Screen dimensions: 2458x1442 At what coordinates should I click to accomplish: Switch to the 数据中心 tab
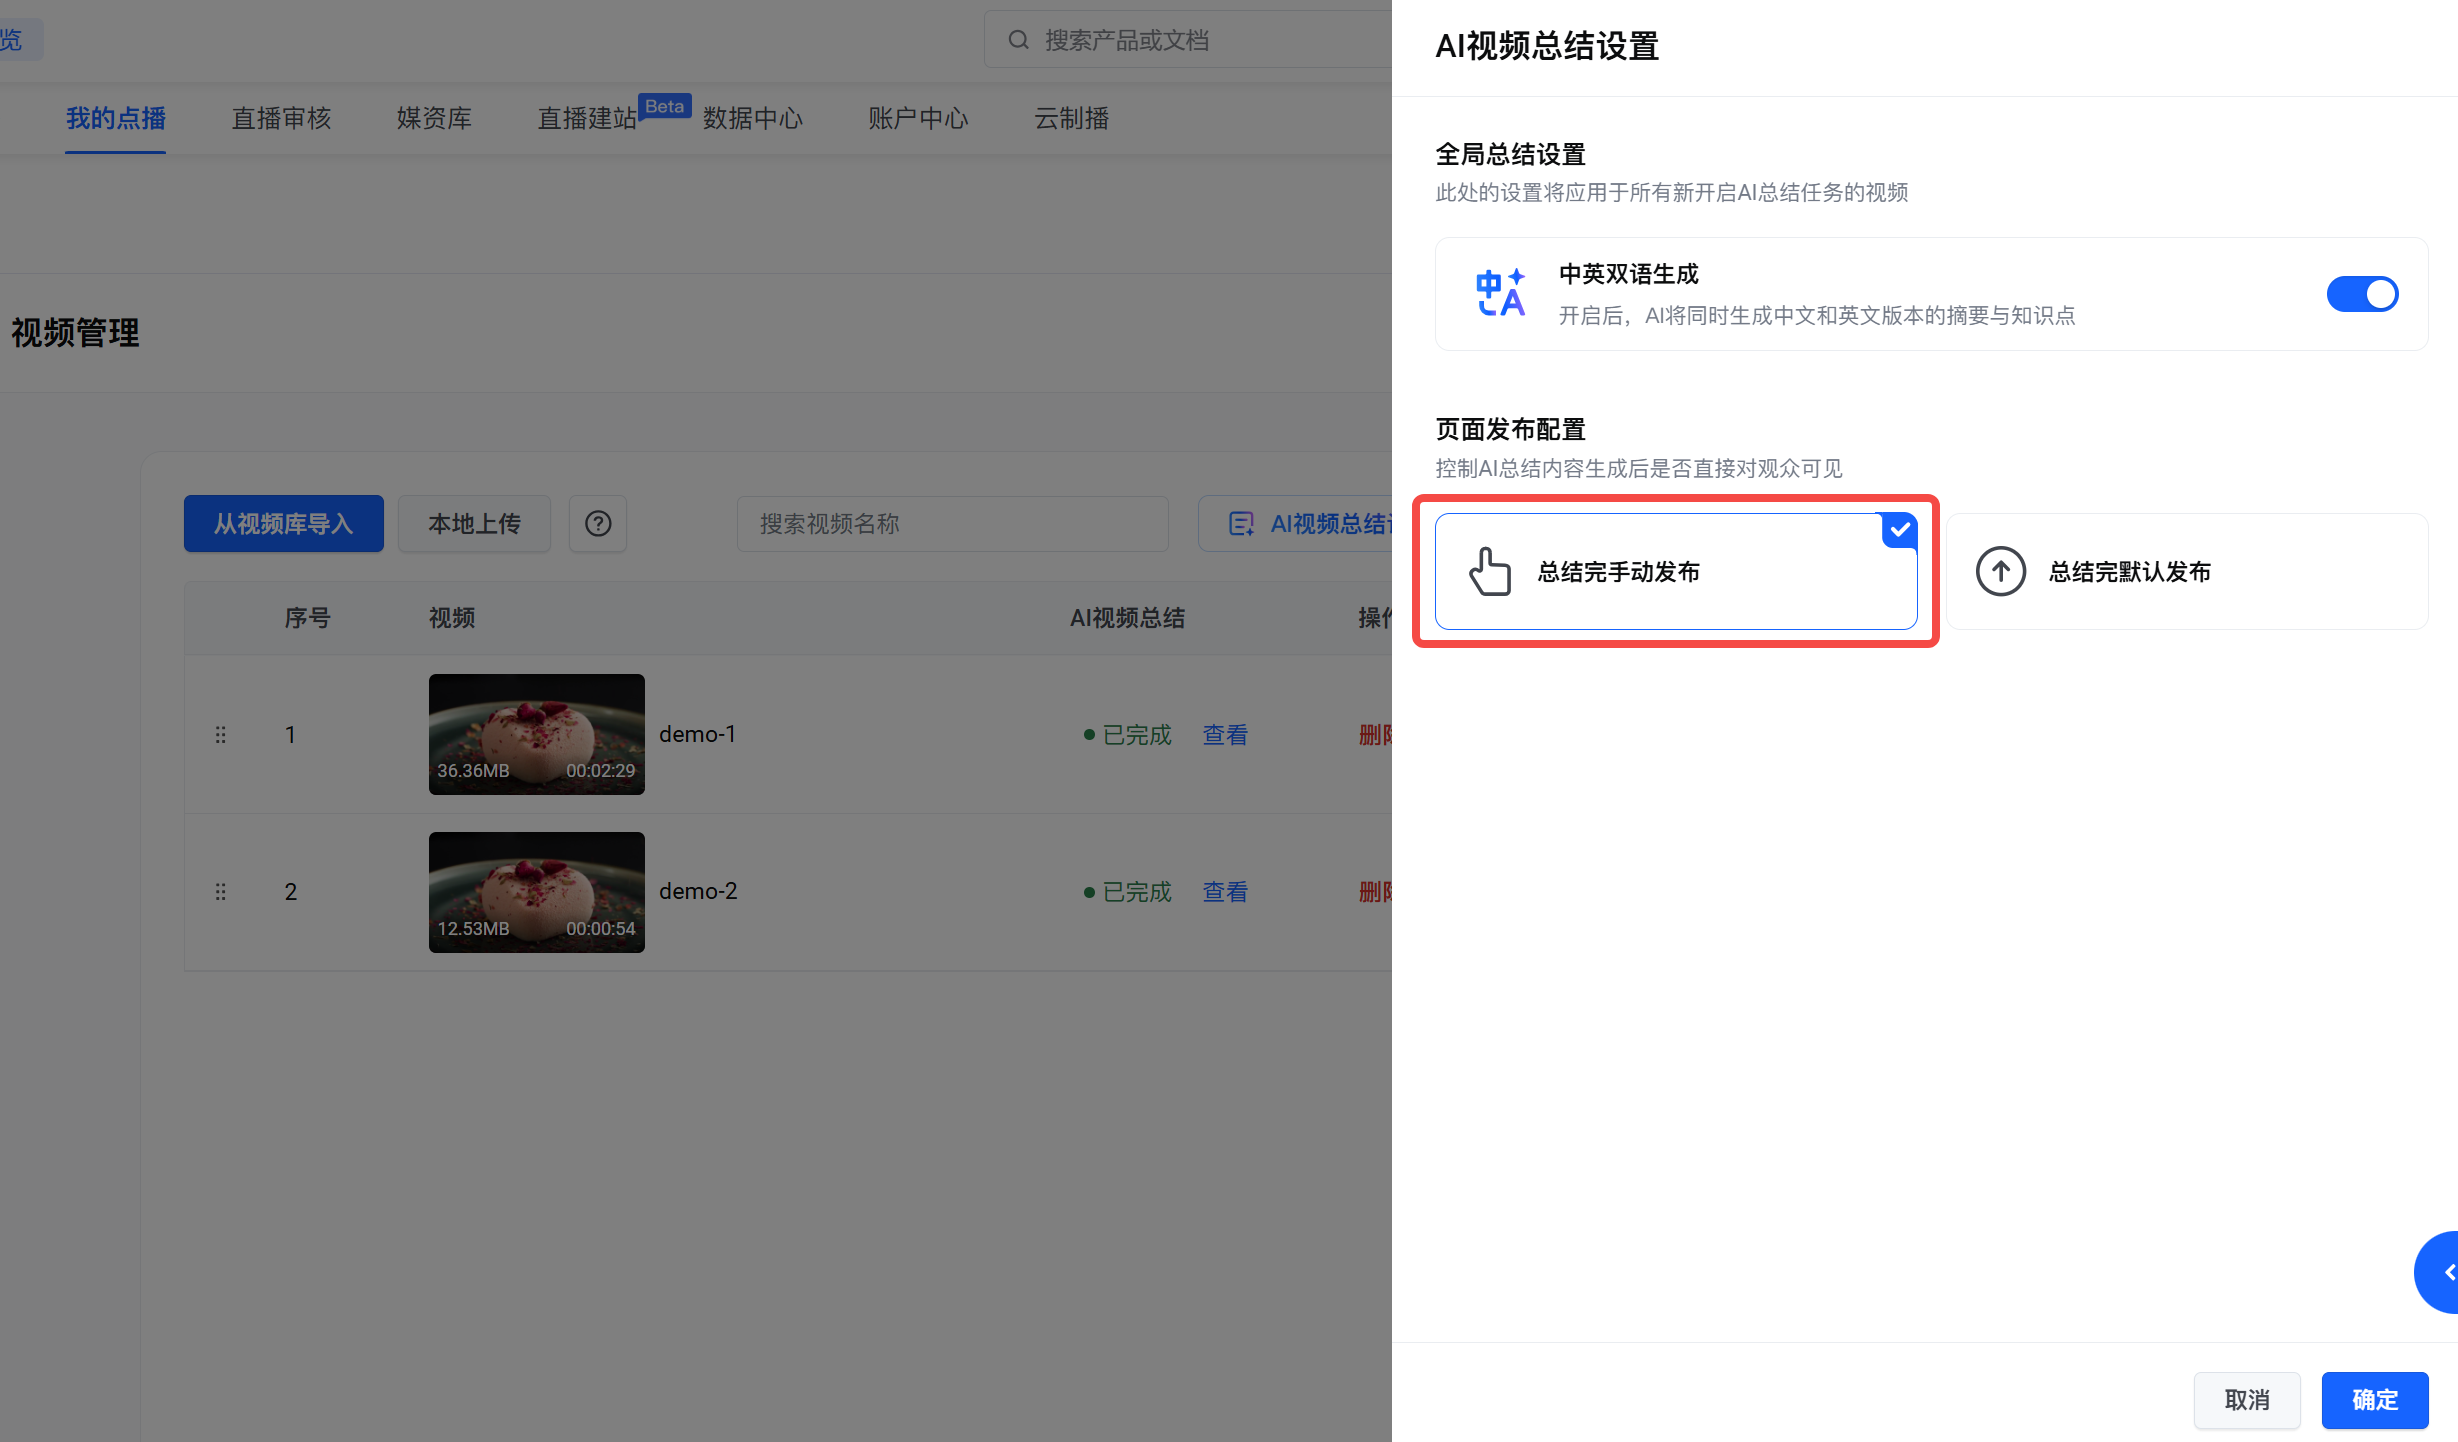752,119
